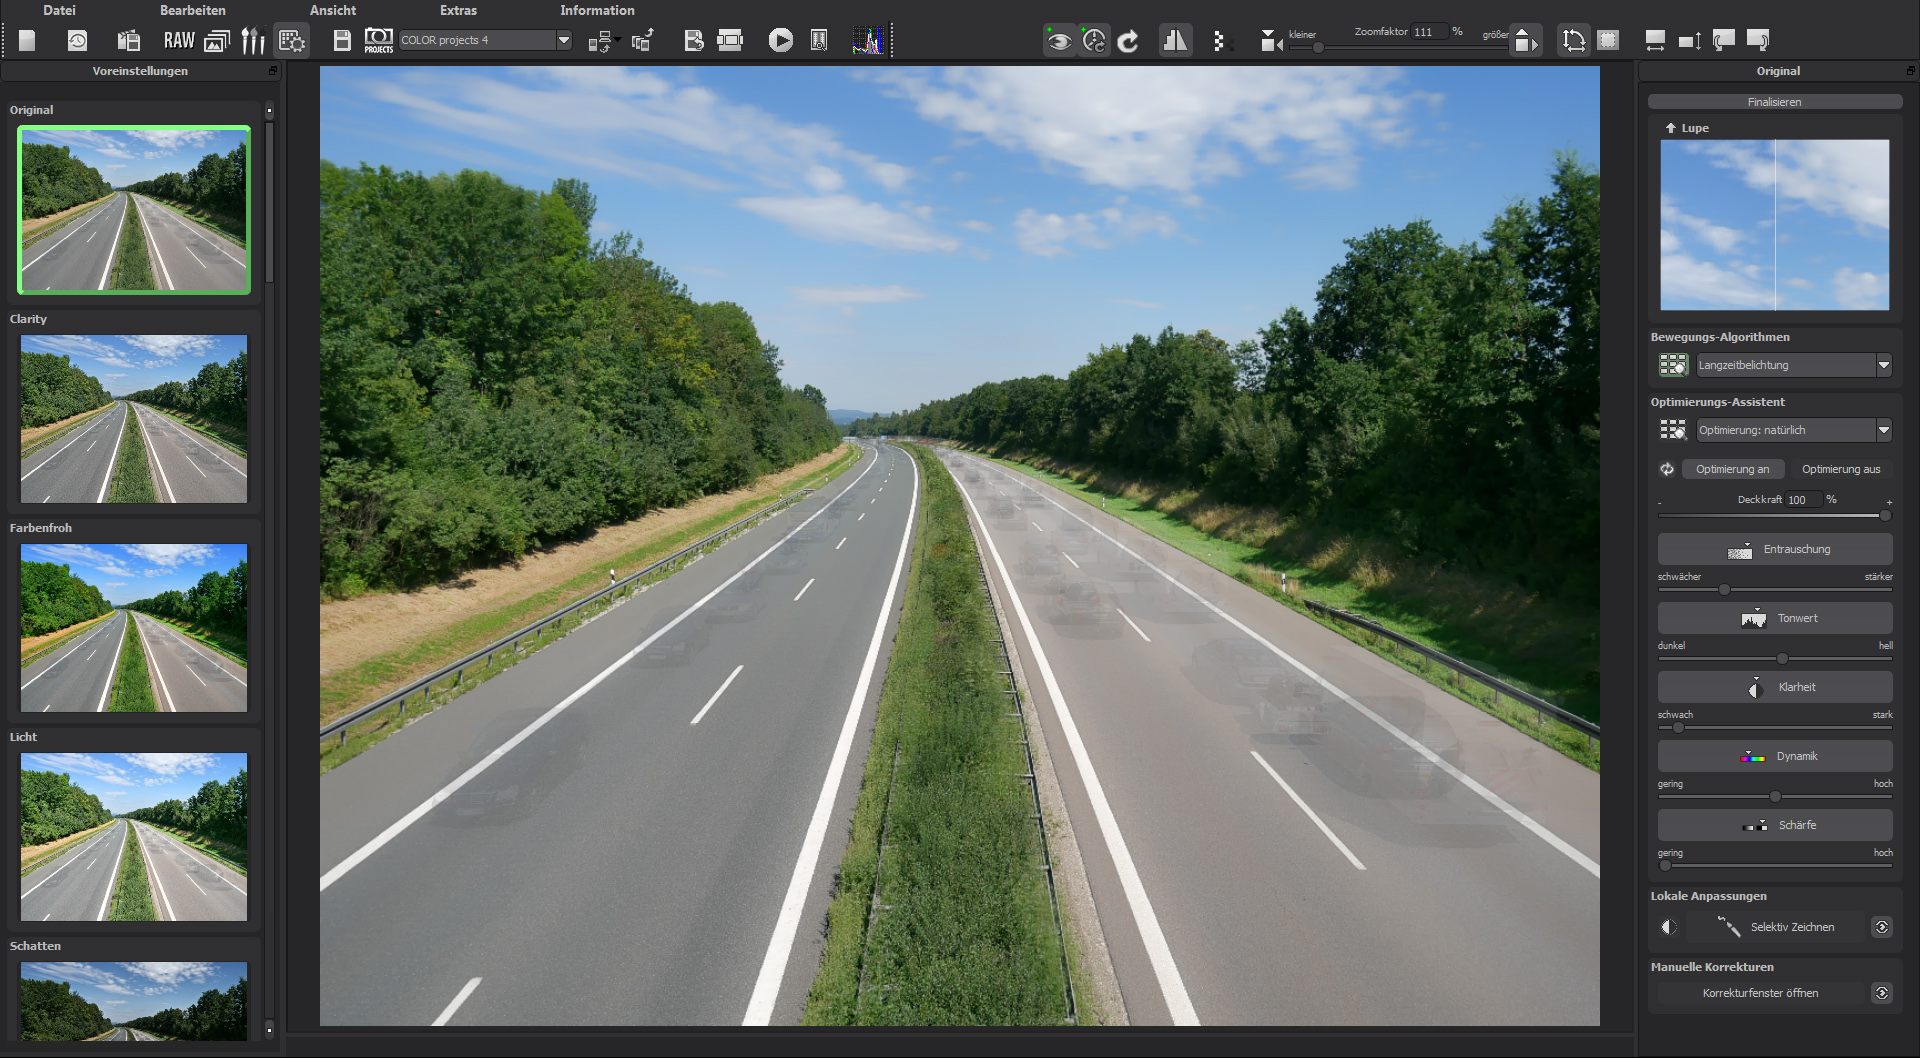Click the PROJECTS camera icon
Image resolution: width=1920 pixels, height=1058 pixels.
379,40
